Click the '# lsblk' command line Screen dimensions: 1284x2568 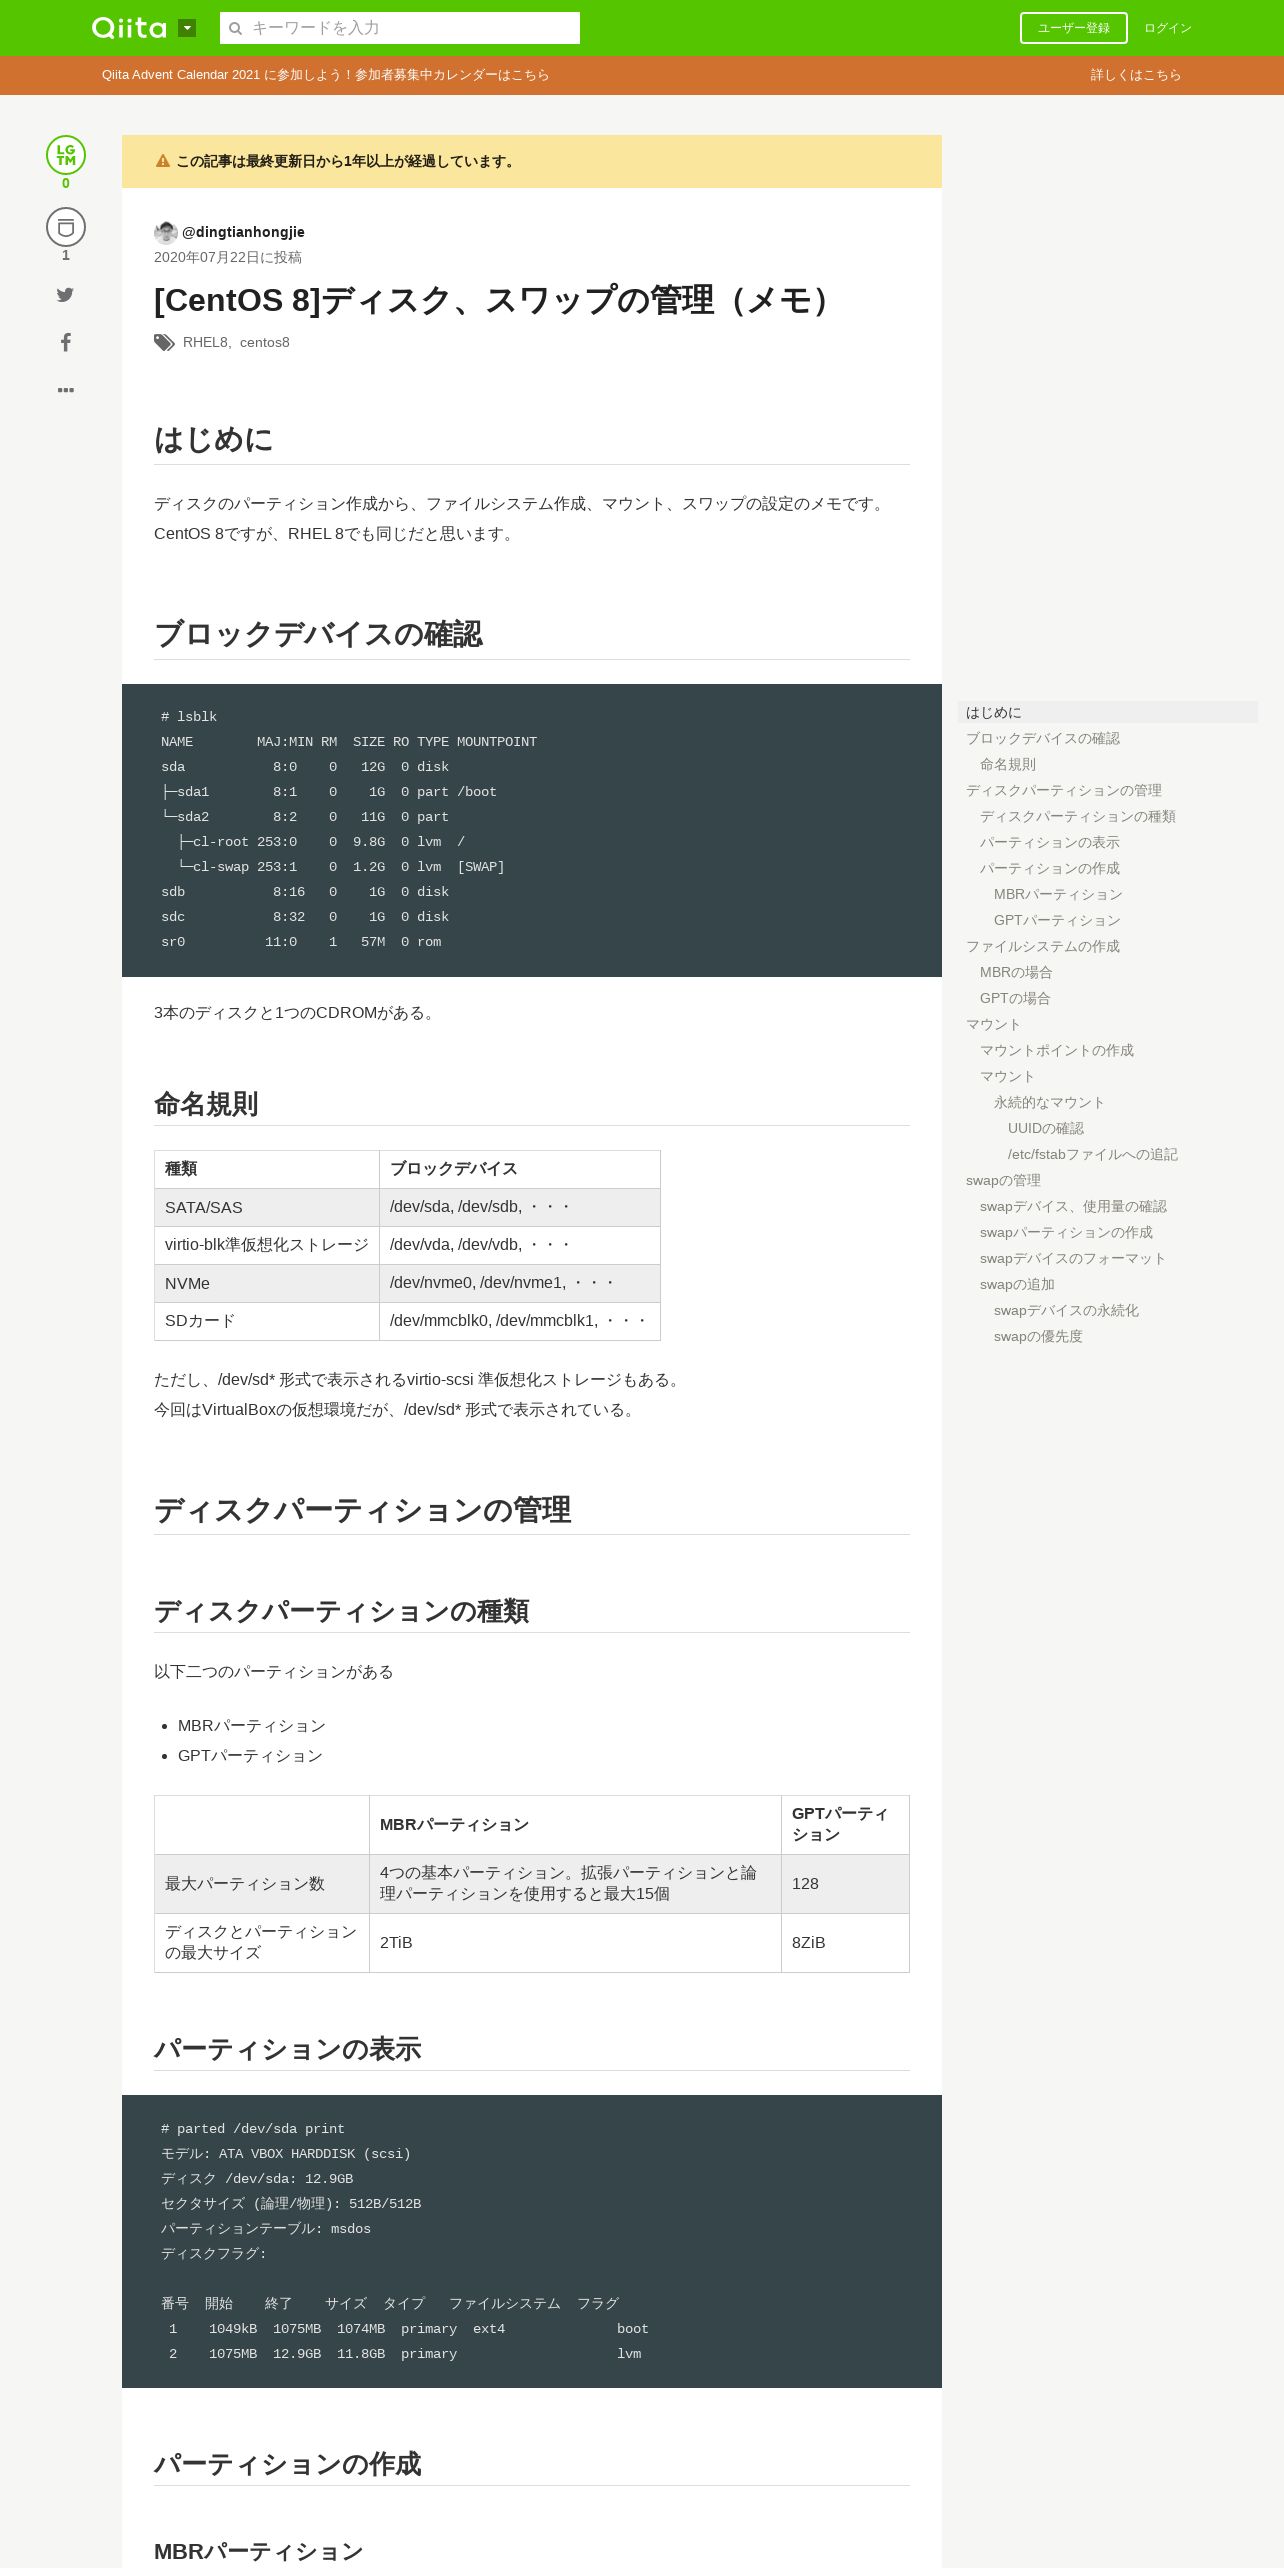click(189, 717)
